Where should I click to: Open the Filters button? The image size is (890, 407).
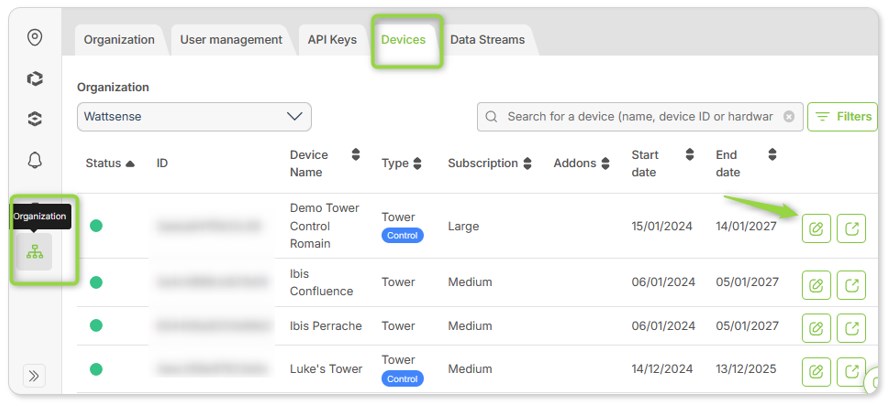pos(842,116)
